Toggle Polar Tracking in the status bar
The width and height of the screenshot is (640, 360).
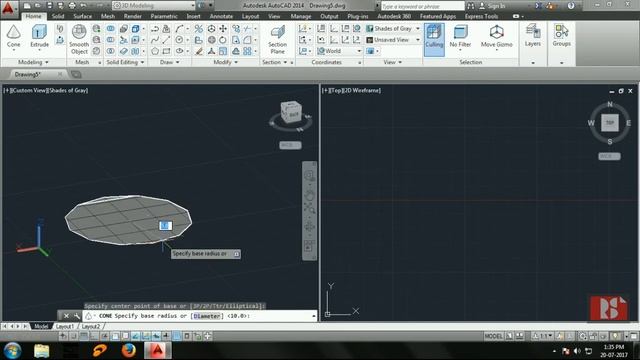point(104,336)
